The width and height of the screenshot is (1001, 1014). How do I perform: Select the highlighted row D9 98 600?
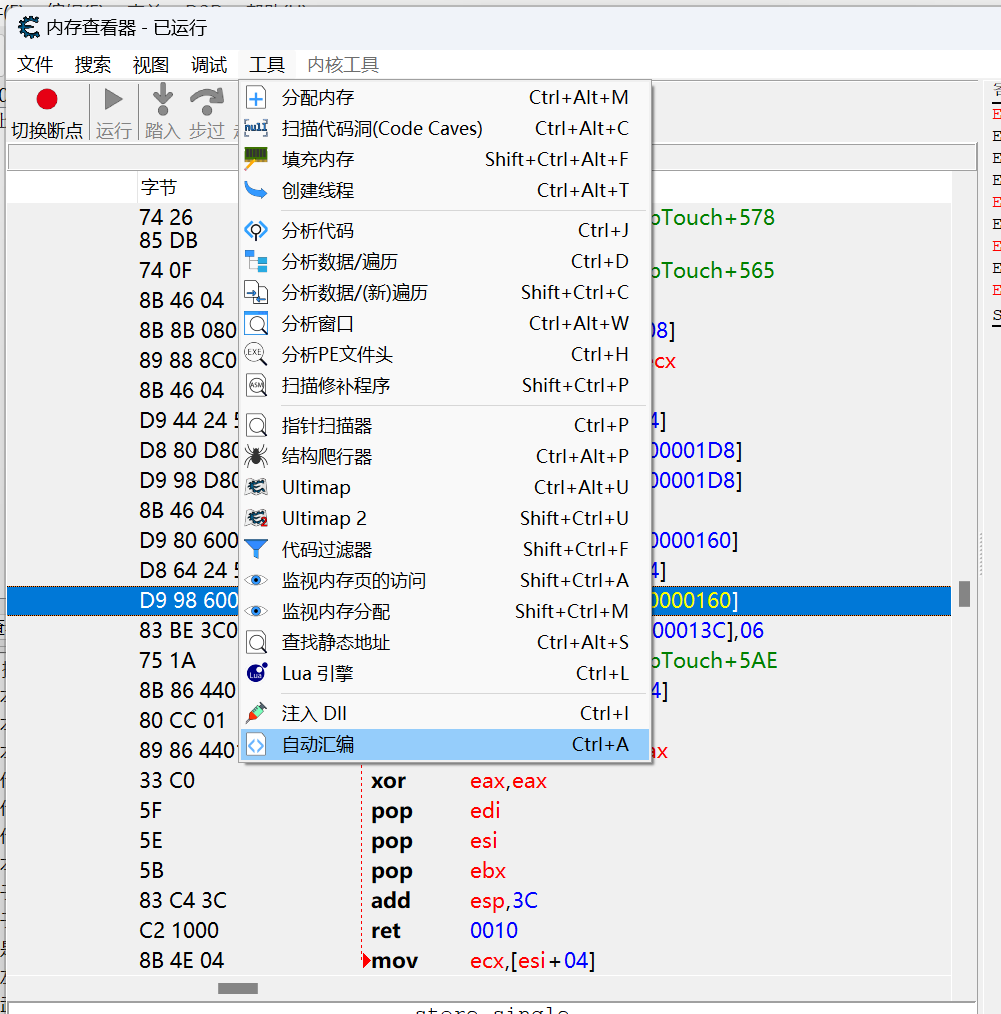click(479, 600)
